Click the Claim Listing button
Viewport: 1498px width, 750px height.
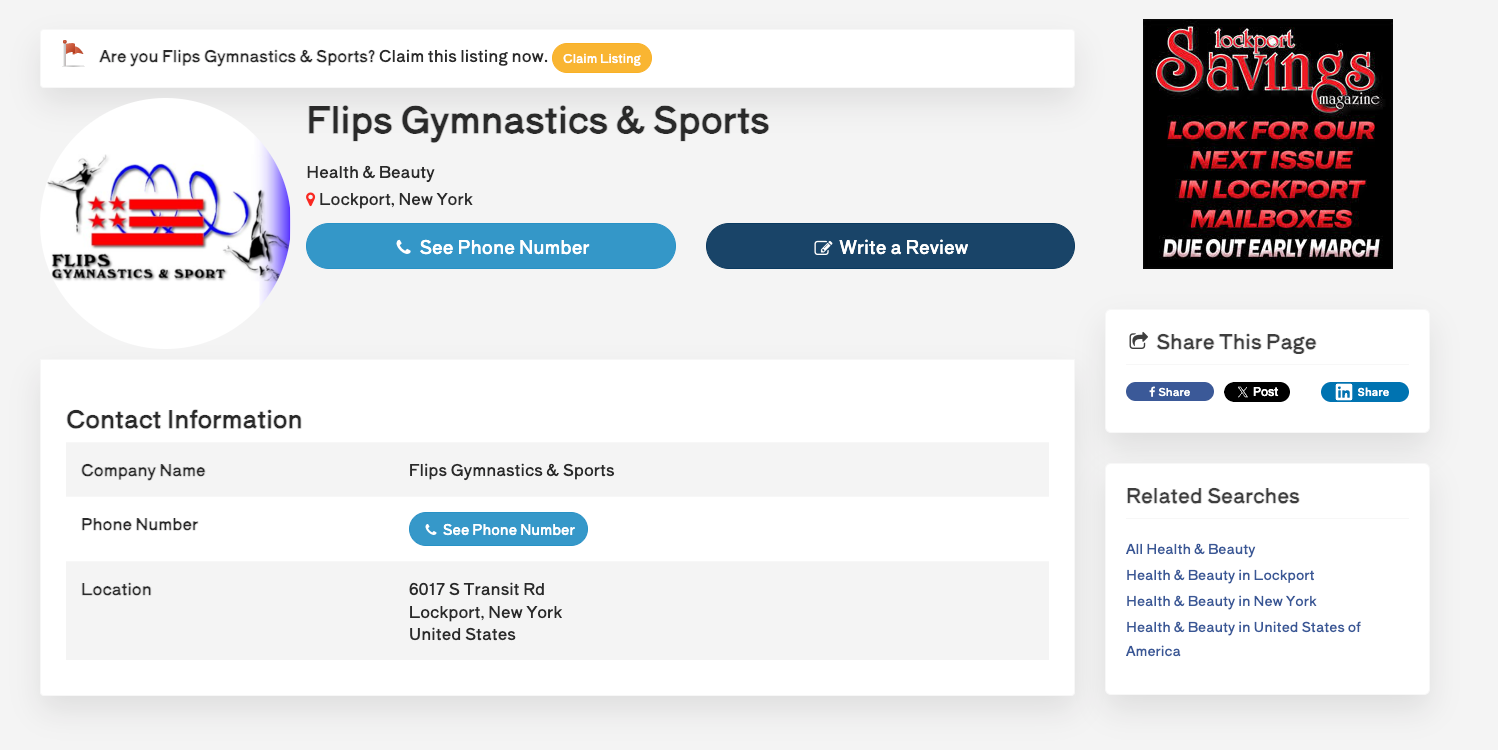point(601,58)
